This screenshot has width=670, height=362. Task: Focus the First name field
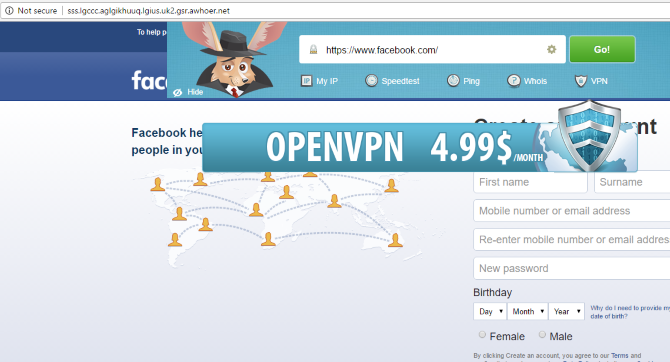pyautogui.click(x=530, y=182)
